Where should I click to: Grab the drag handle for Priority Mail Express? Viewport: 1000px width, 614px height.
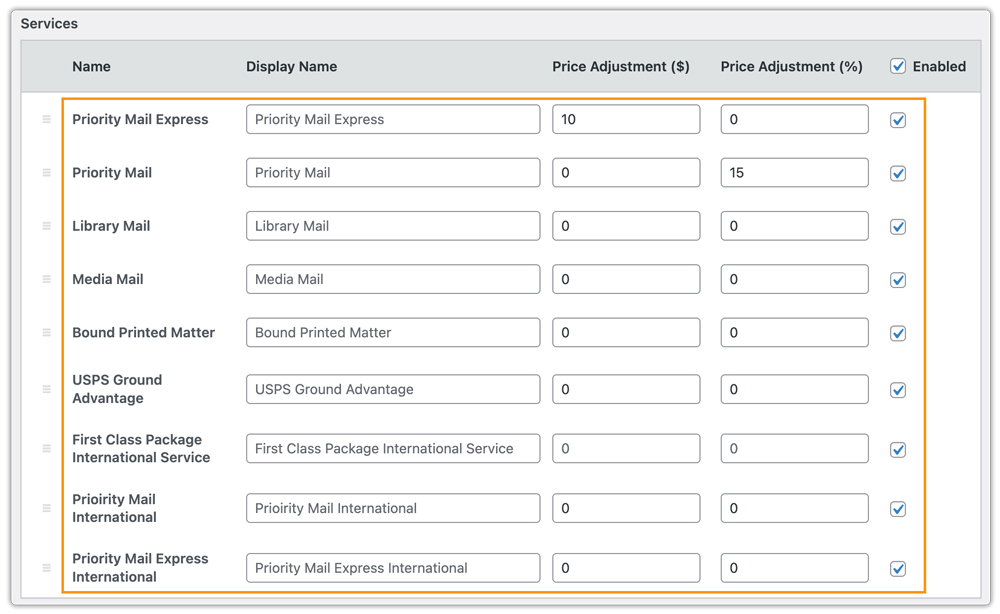[x=47, y=119]
